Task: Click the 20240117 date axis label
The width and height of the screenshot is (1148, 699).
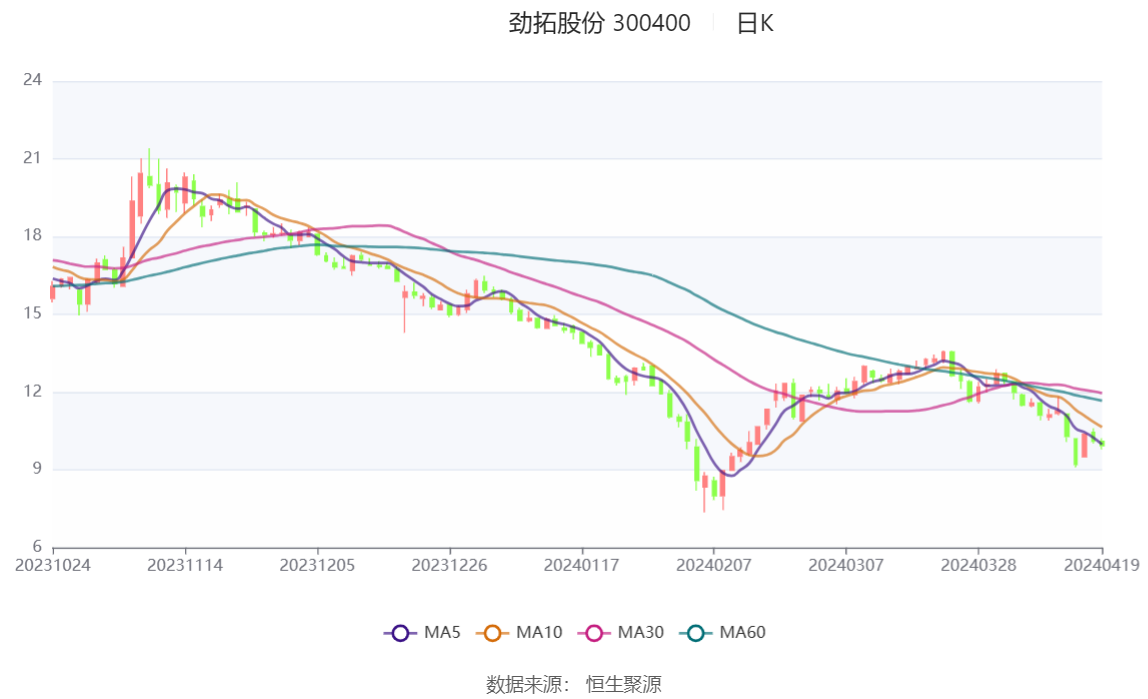Action: pos(582,565)
